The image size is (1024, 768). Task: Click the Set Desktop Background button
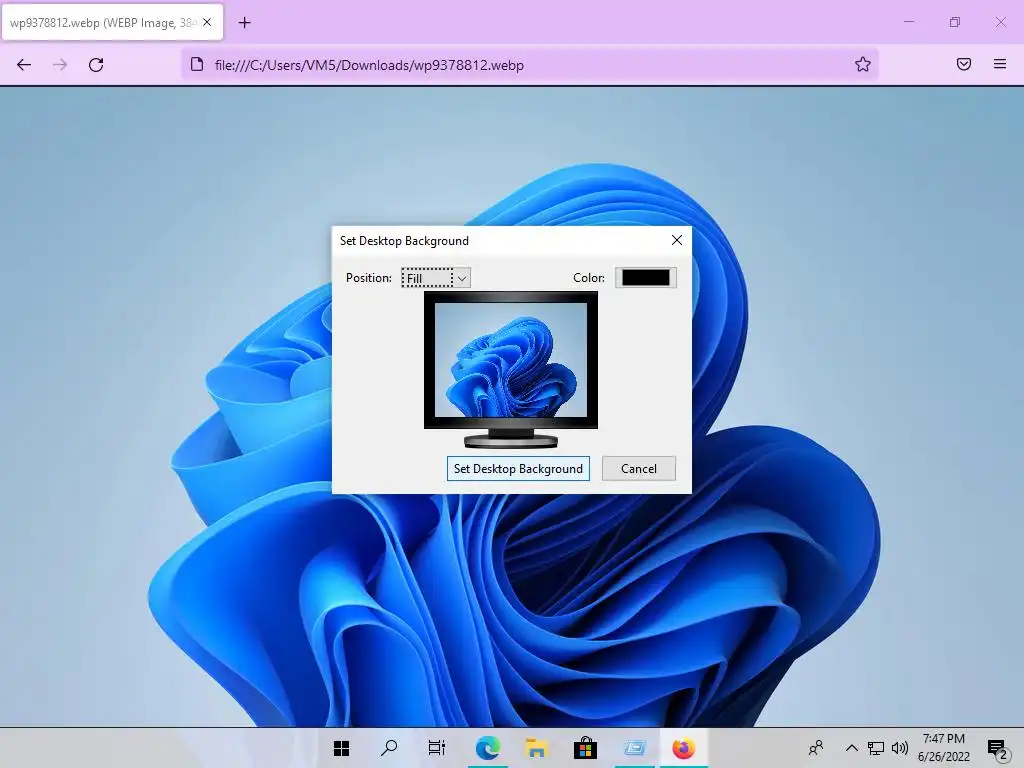[518, 469]
